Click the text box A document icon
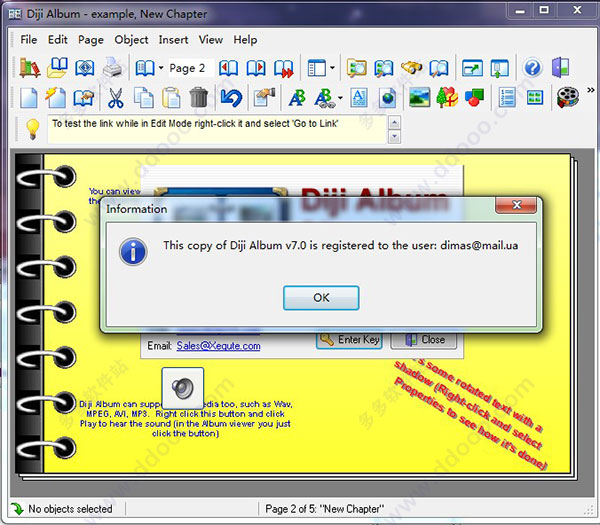This screenshot has width=600, height=525. pyautogui.click(x=359, y=98)
